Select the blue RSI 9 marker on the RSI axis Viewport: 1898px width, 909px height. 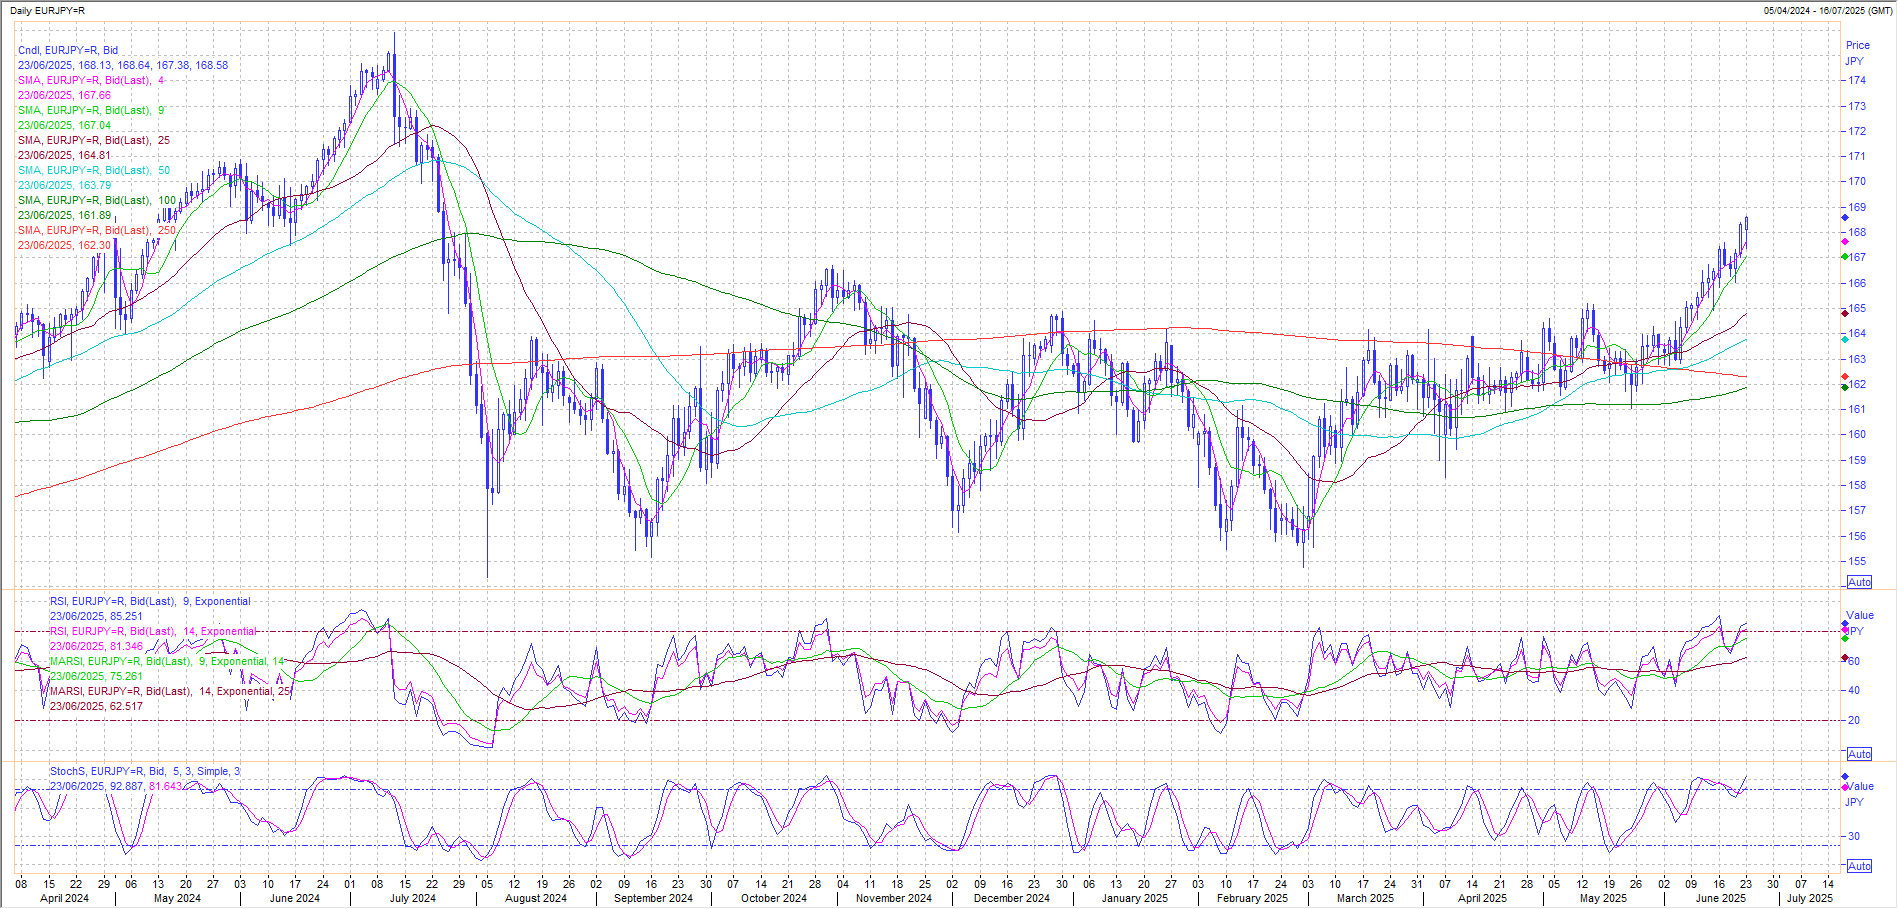(x=1845, y=624)
